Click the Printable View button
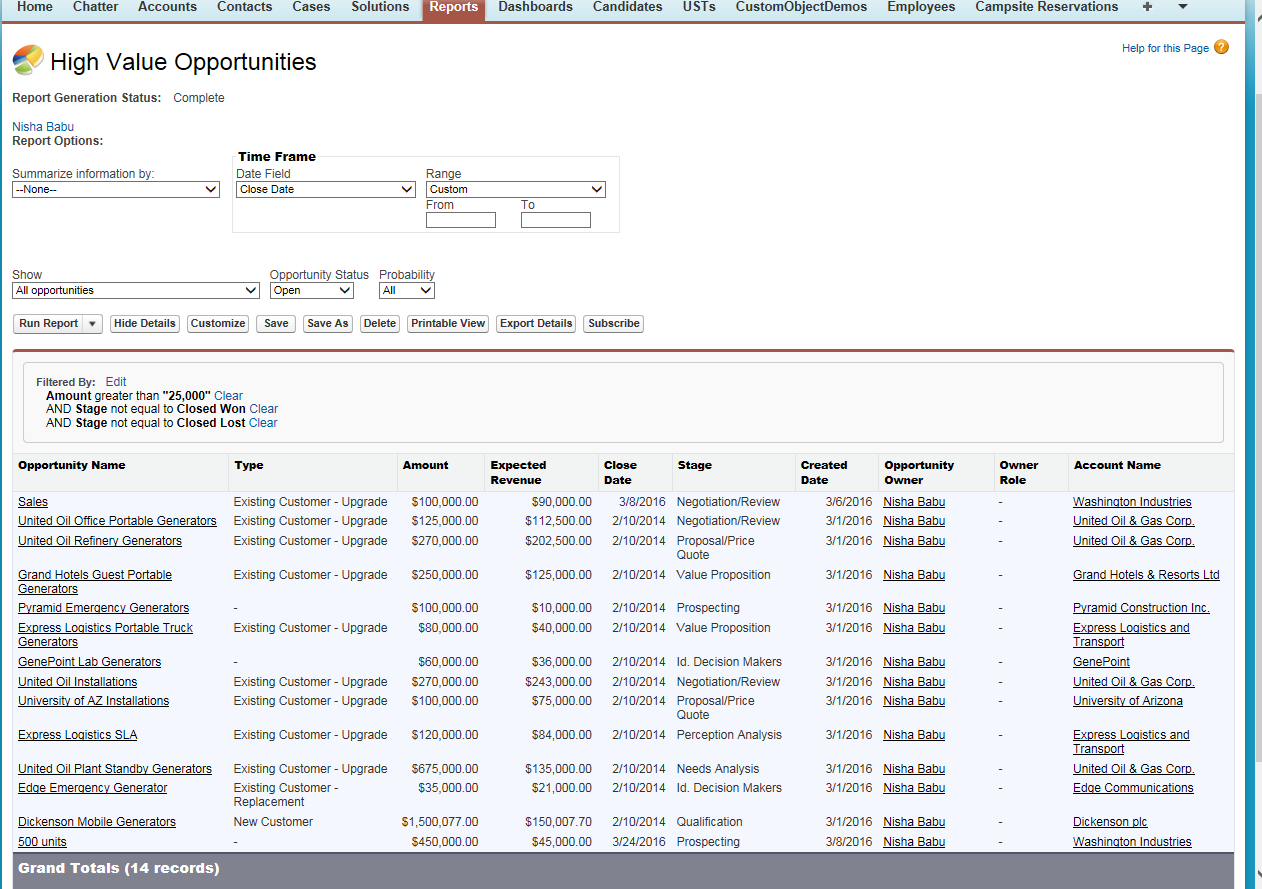The width and height of the screenshot is (1262, 889). (448, 324)
